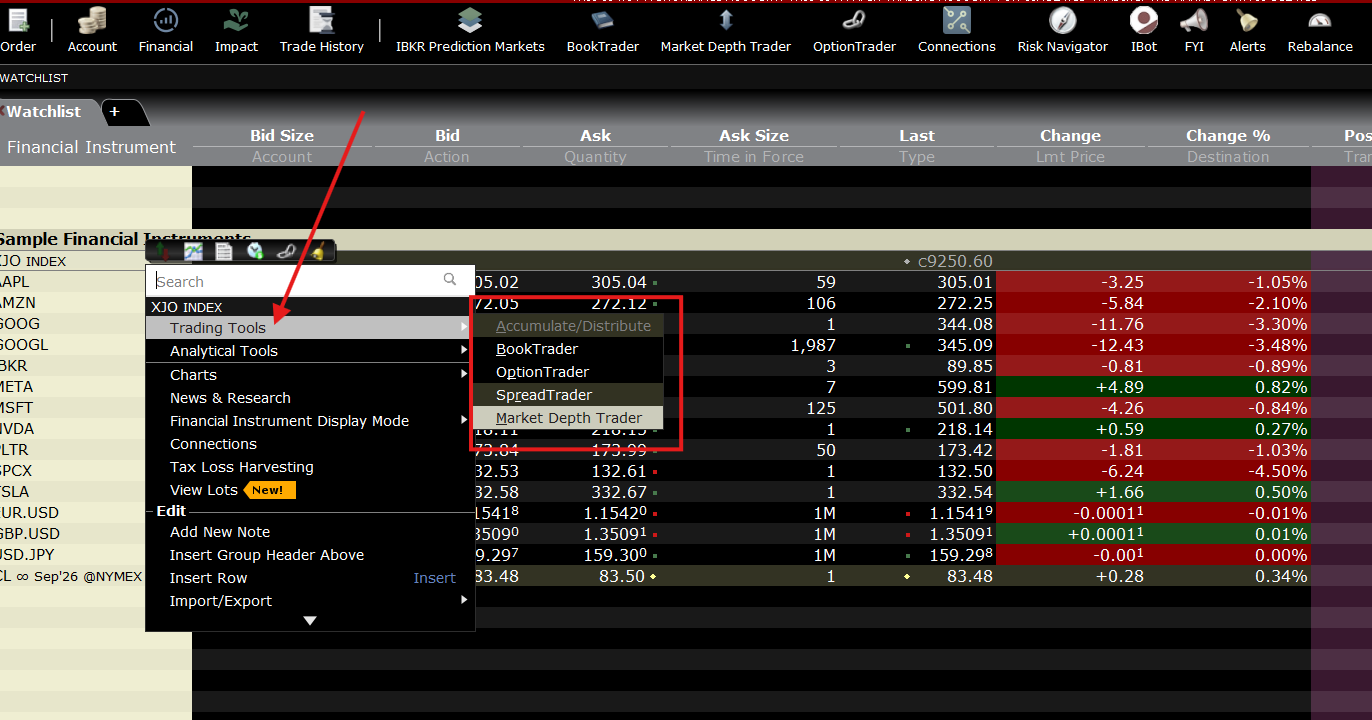
Task: Expand Financial Instrument Display Mode submenu
Action: pyautogui.click(x=309, y=421)
